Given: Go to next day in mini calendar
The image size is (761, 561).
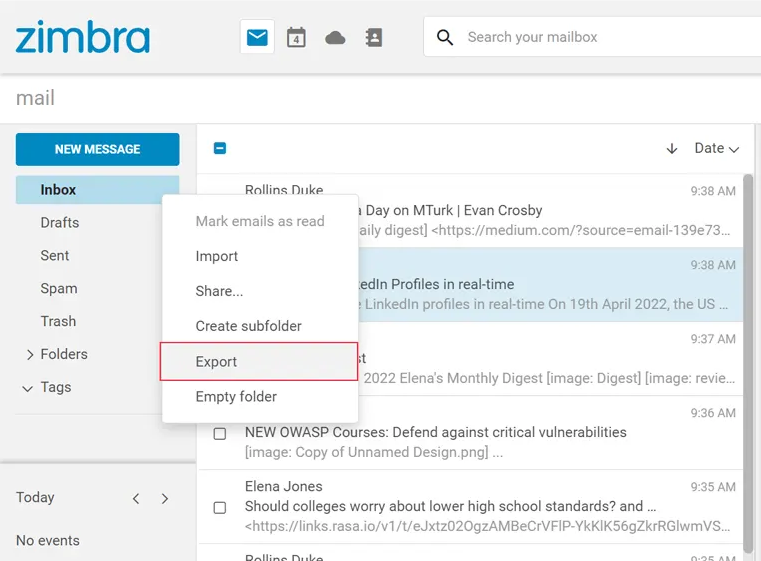Looking at the screenshot, I should pos(165,498).
